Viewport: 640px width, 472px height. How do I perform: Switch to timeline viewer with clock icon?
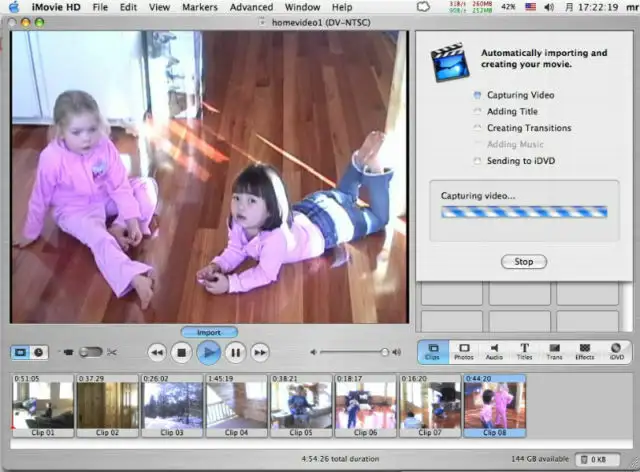(38, 352)
